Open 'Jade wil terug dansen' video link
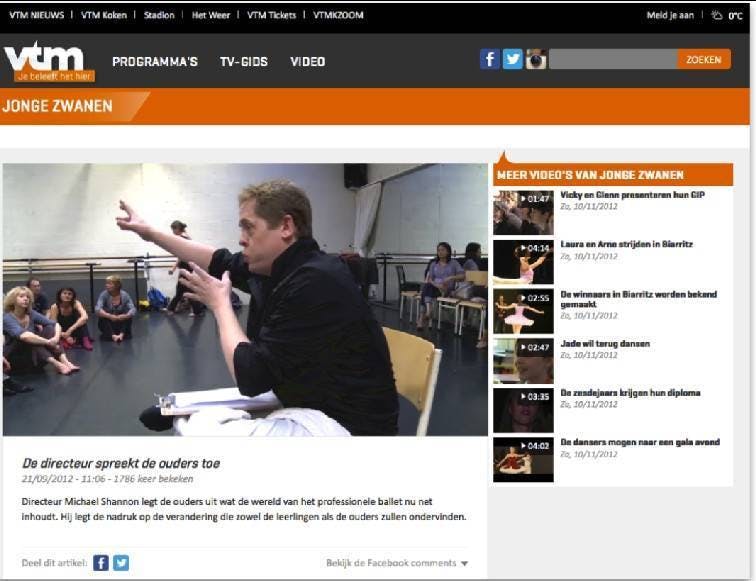Image resolution: width=756 pixels, height=581 pixels. pyautogui.click(x=605, y=344)
